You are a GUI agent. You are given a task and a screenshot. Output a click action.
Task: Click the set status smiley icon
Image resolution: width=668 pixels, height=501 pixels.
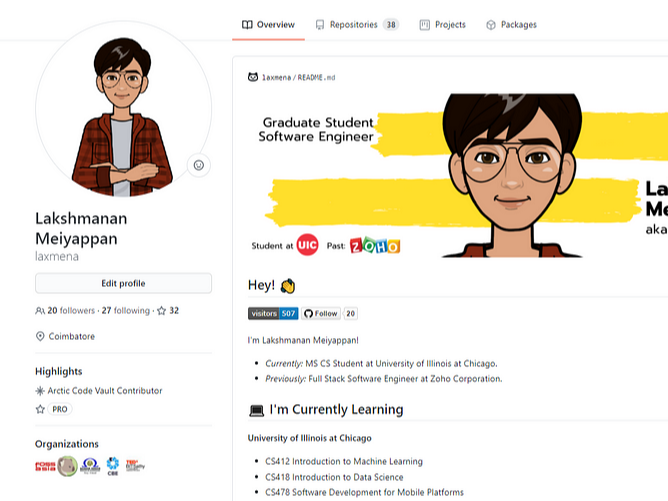click(x=199, y=165)
